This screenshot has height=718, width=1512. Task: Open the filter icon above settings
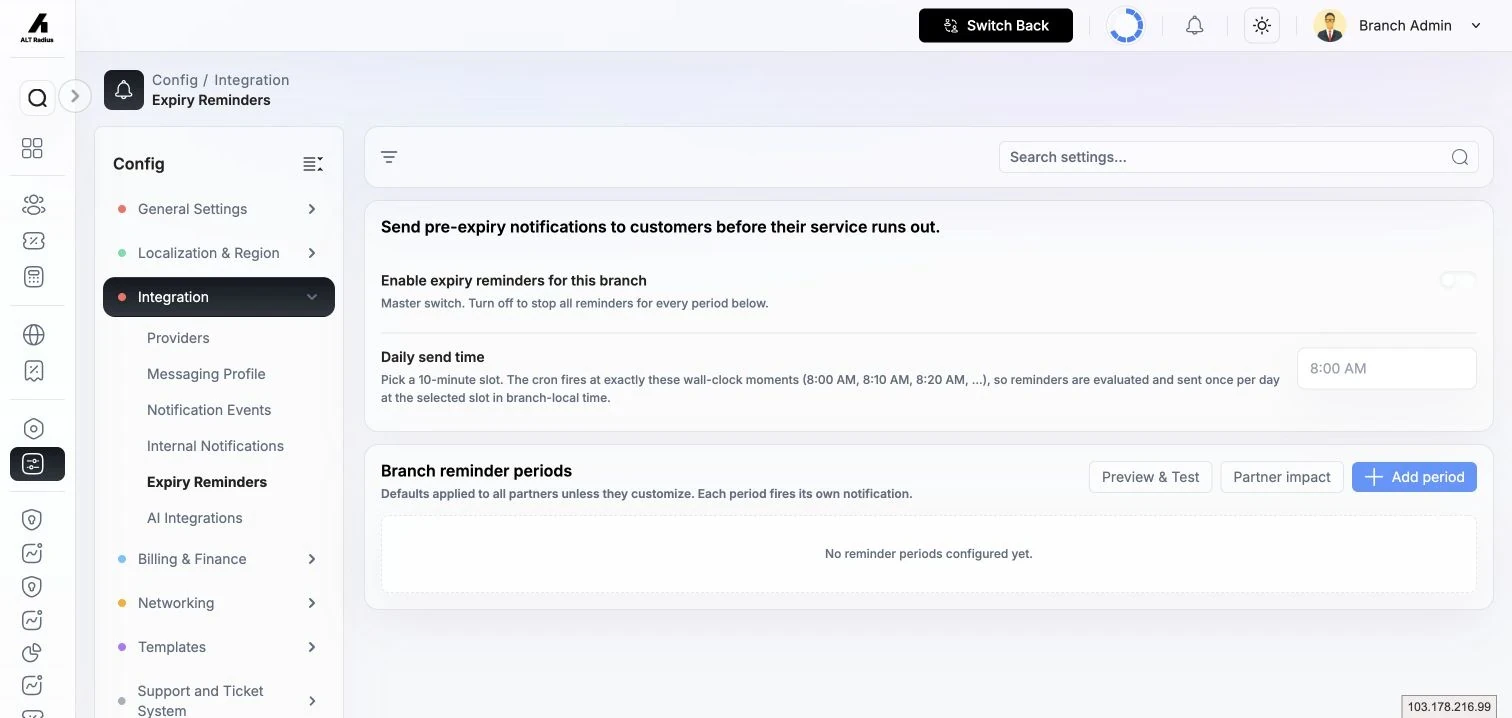pyautogui.click(x=389, y=157)
